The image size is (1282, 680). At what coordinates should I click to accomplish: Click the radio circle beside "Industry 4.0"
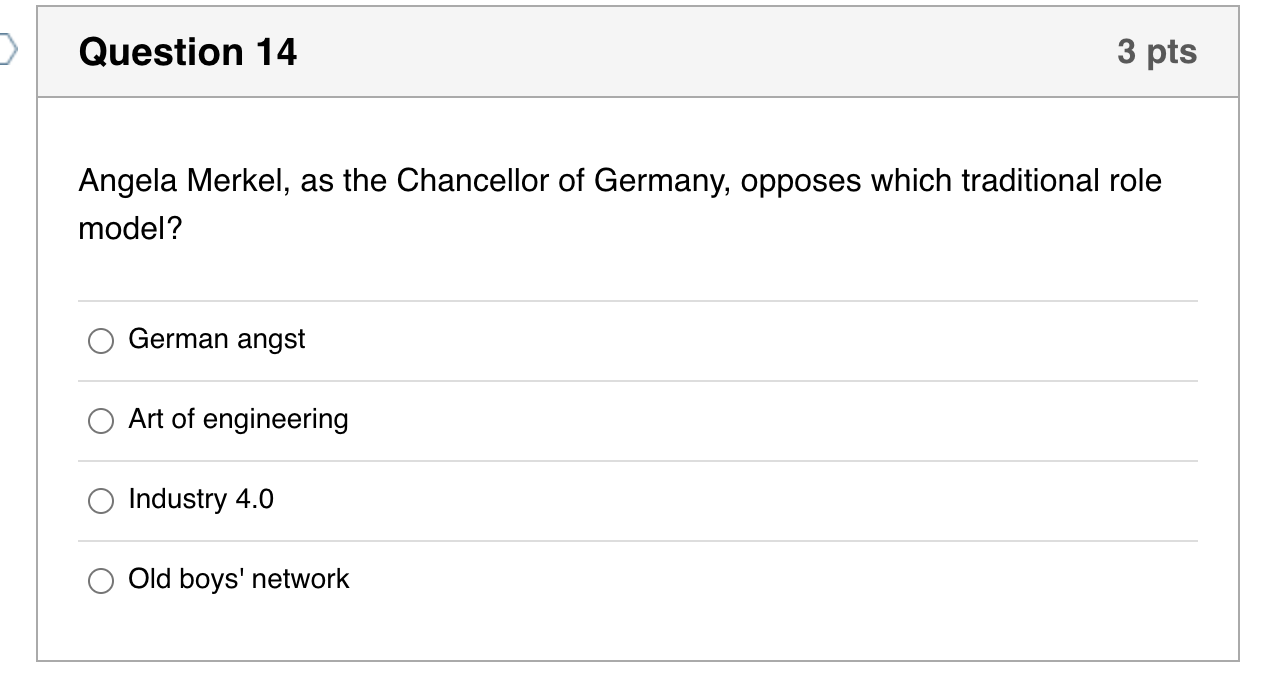pyautogui.click(x=101, y=500)
